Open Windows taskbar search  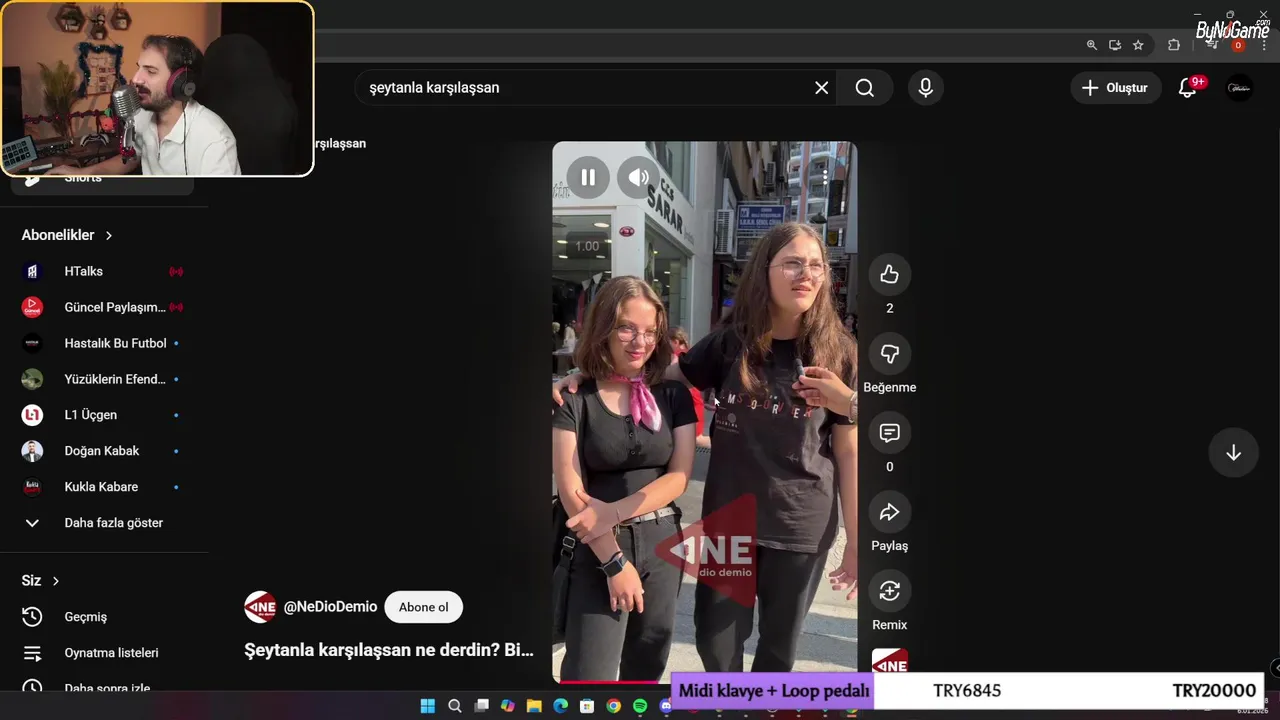455,706
